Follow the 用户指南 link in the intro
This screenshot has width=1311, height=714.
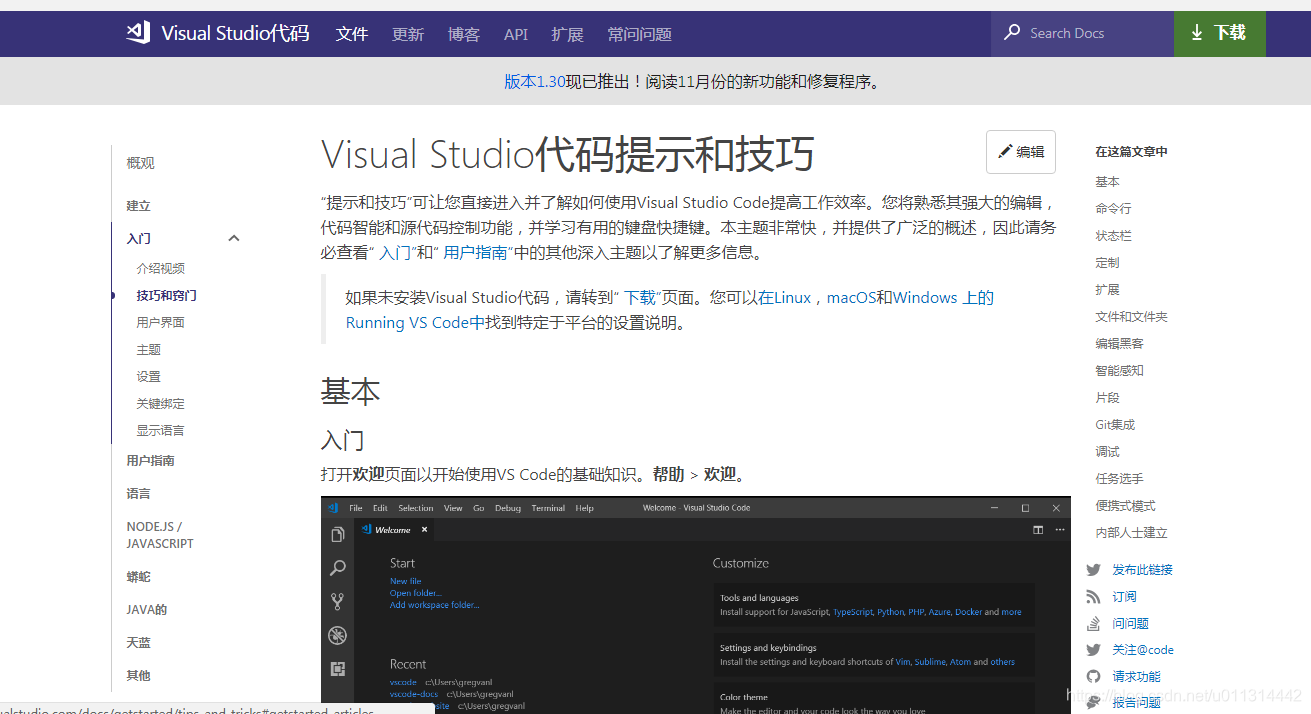pos(475,253)
